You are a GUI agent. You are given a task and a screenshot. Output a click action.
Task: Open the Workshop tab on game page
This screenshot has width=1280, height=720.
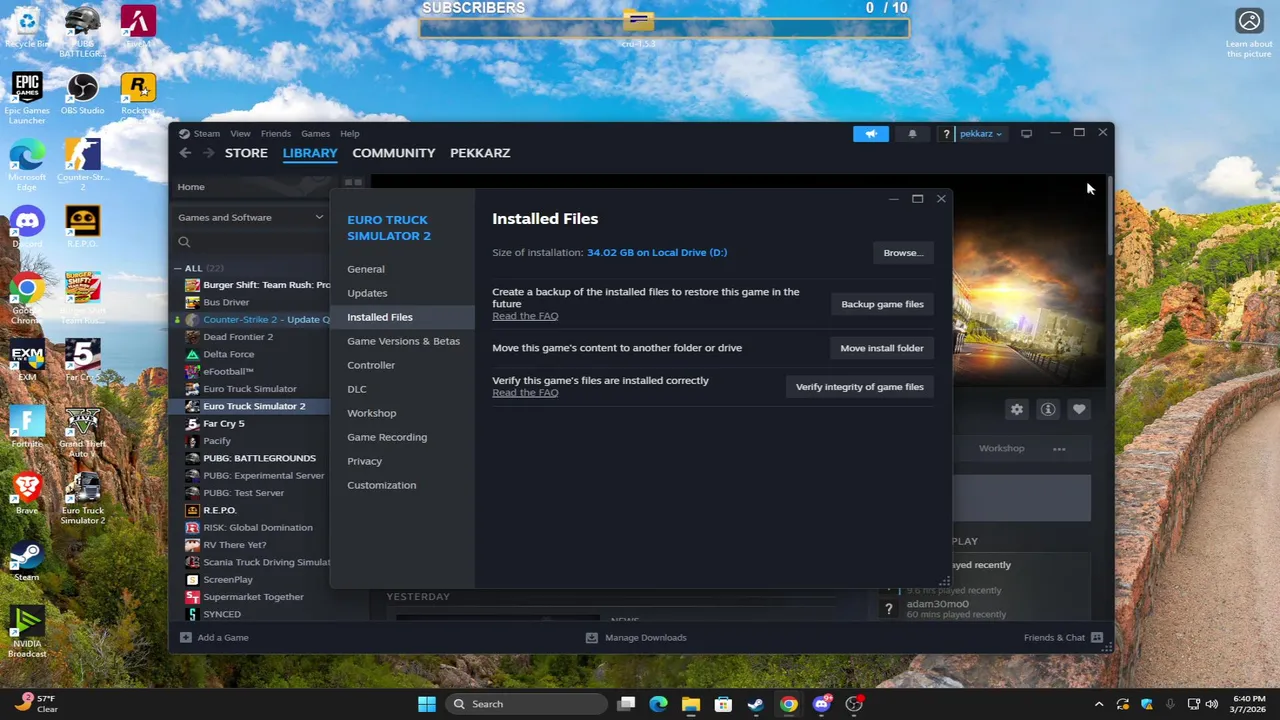(x=1001, y=448)
